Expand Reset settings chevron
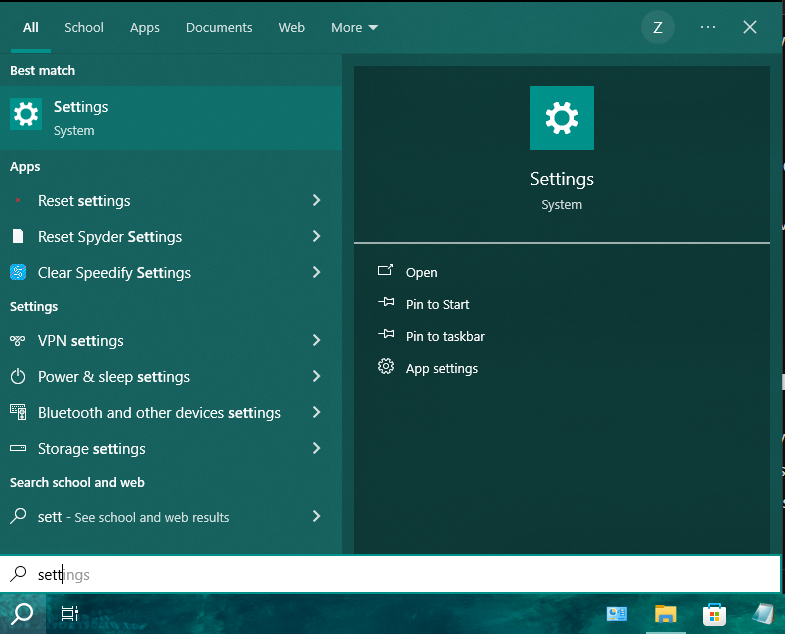This screenshot has width=785, height=634. pyautogui.click(x=316, y=200)
